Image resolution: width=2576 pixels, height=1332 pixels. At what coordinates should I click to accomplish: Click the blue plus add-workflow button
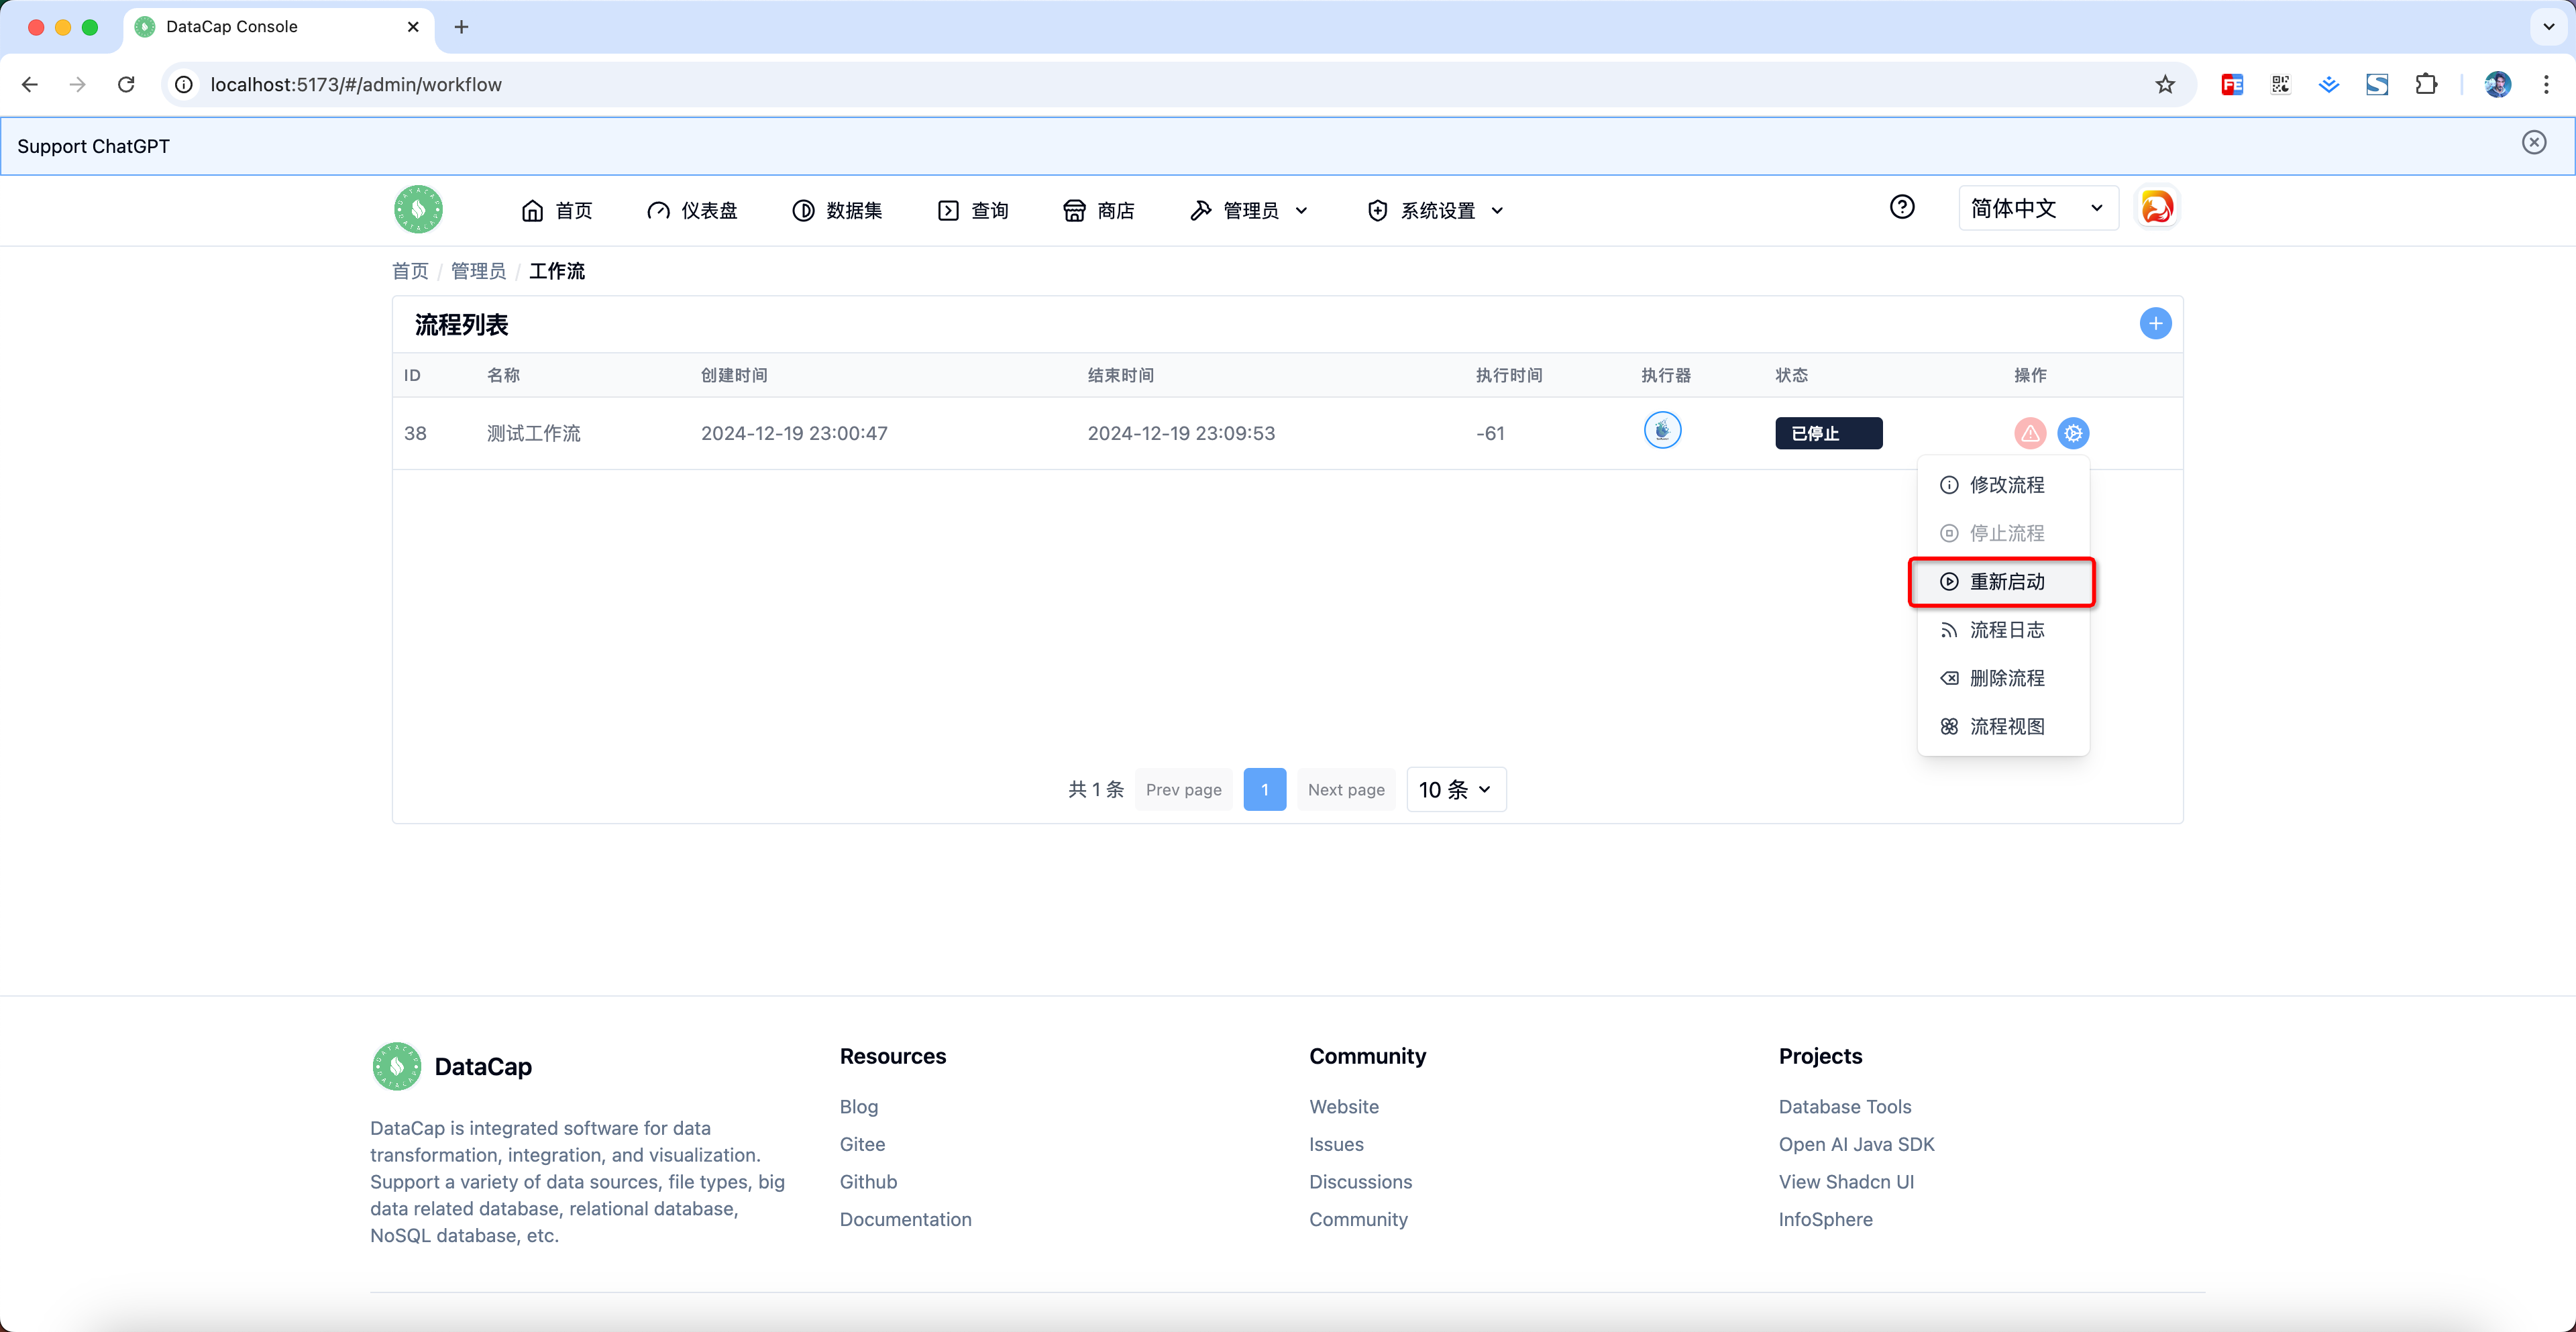point(2155,323)
